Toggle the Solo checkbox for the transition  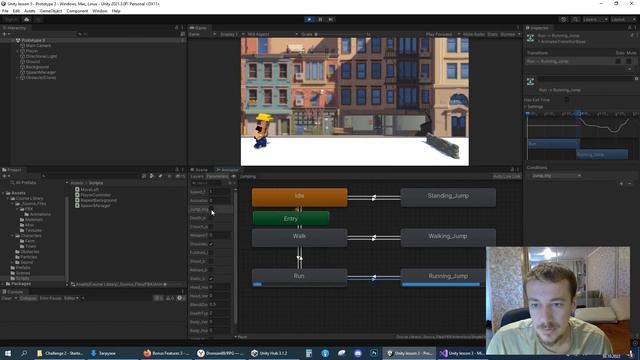[618, 61]
